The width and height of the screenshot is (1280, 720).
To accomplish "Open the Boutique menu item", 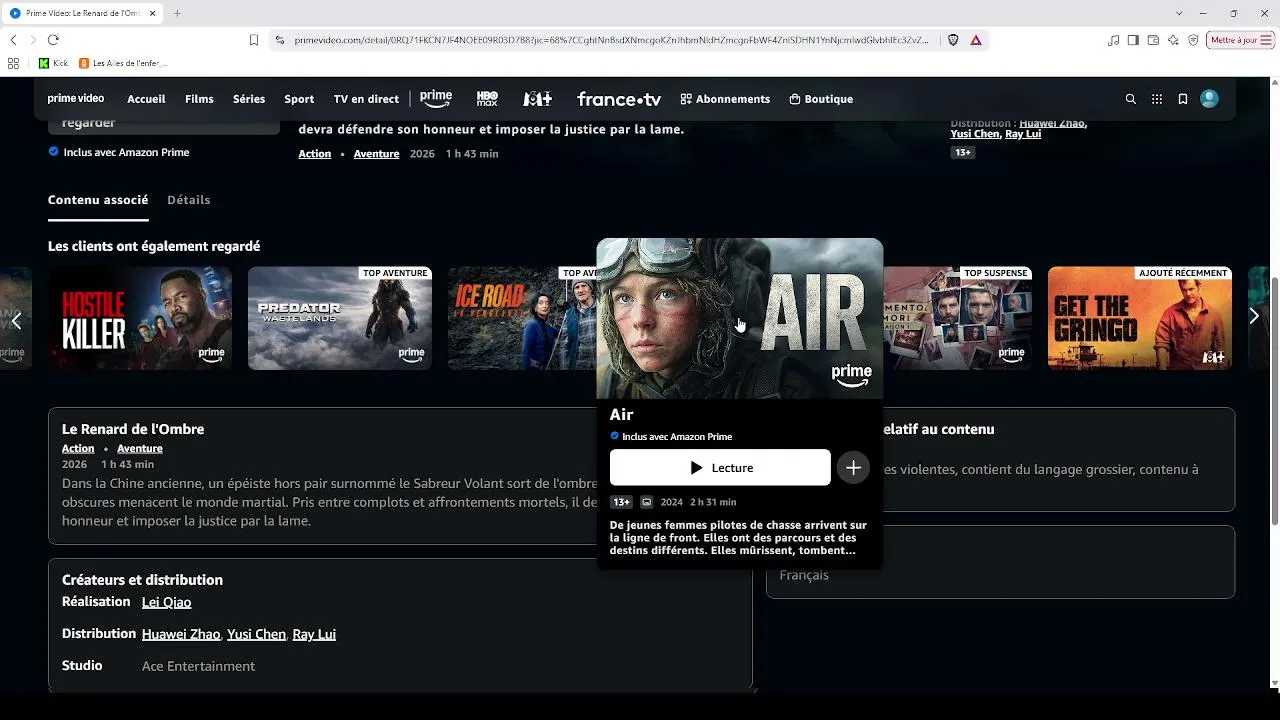I will [821, 99].
